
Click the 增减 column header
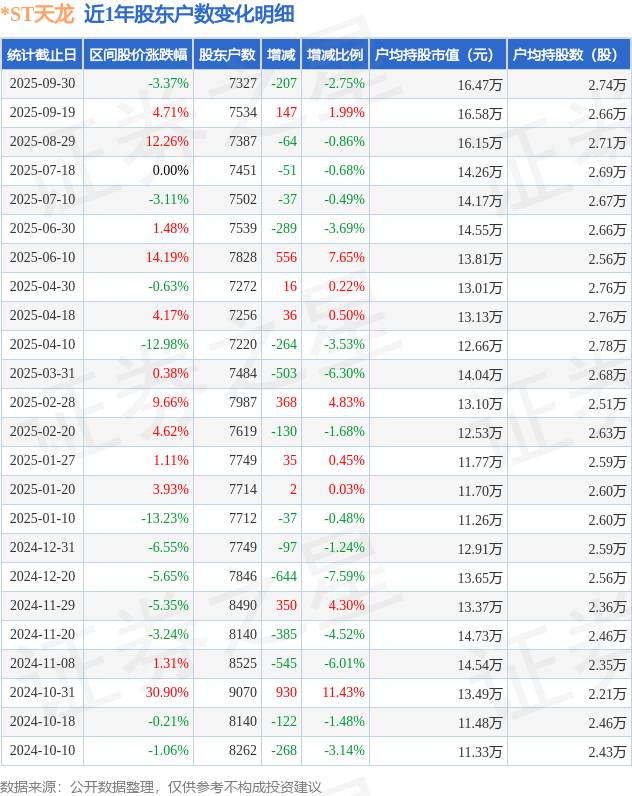point(281,55)
